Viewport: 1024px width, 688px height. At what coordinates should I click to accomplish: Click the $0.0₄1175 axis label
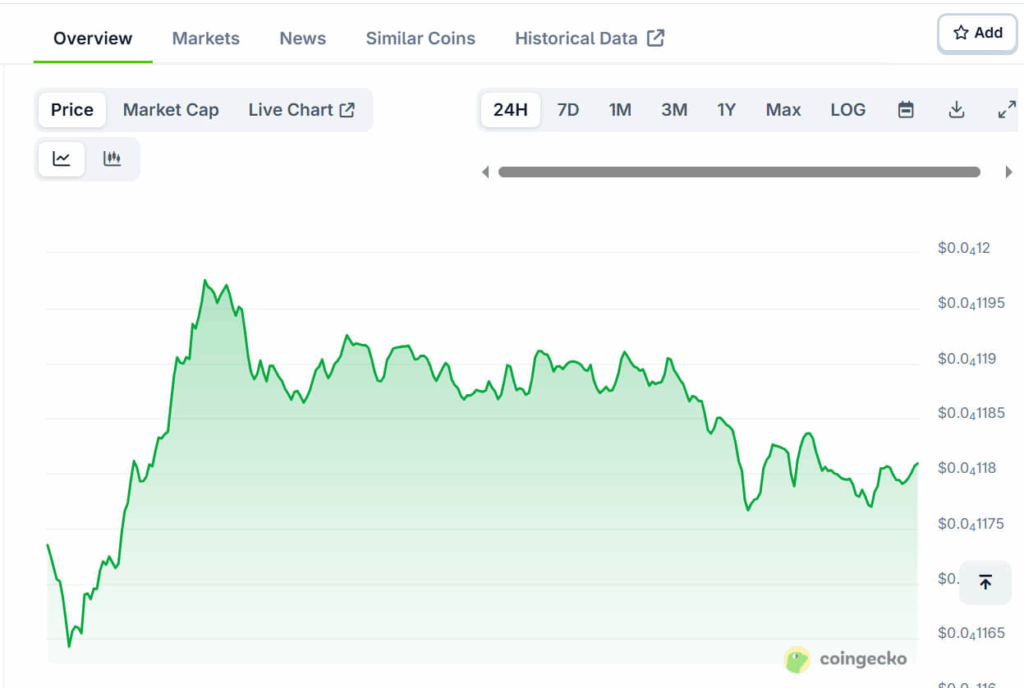tap(971, 524)
